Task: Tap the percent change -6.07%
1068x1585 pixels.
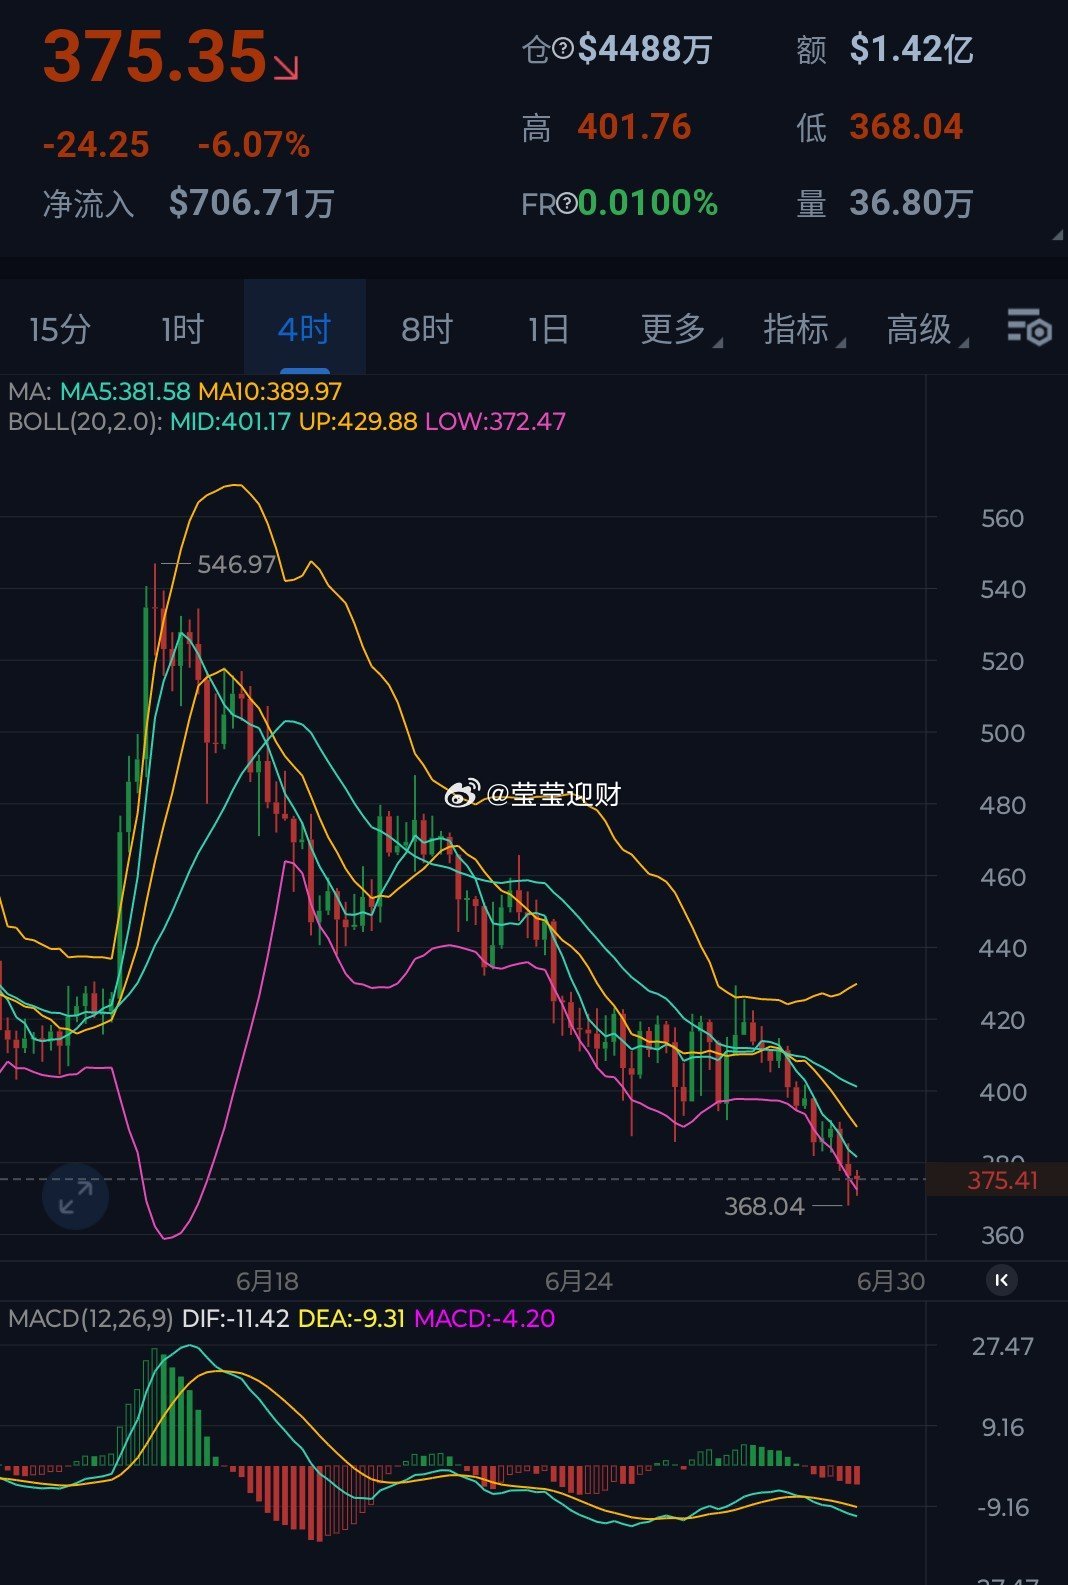Action: 254,145
